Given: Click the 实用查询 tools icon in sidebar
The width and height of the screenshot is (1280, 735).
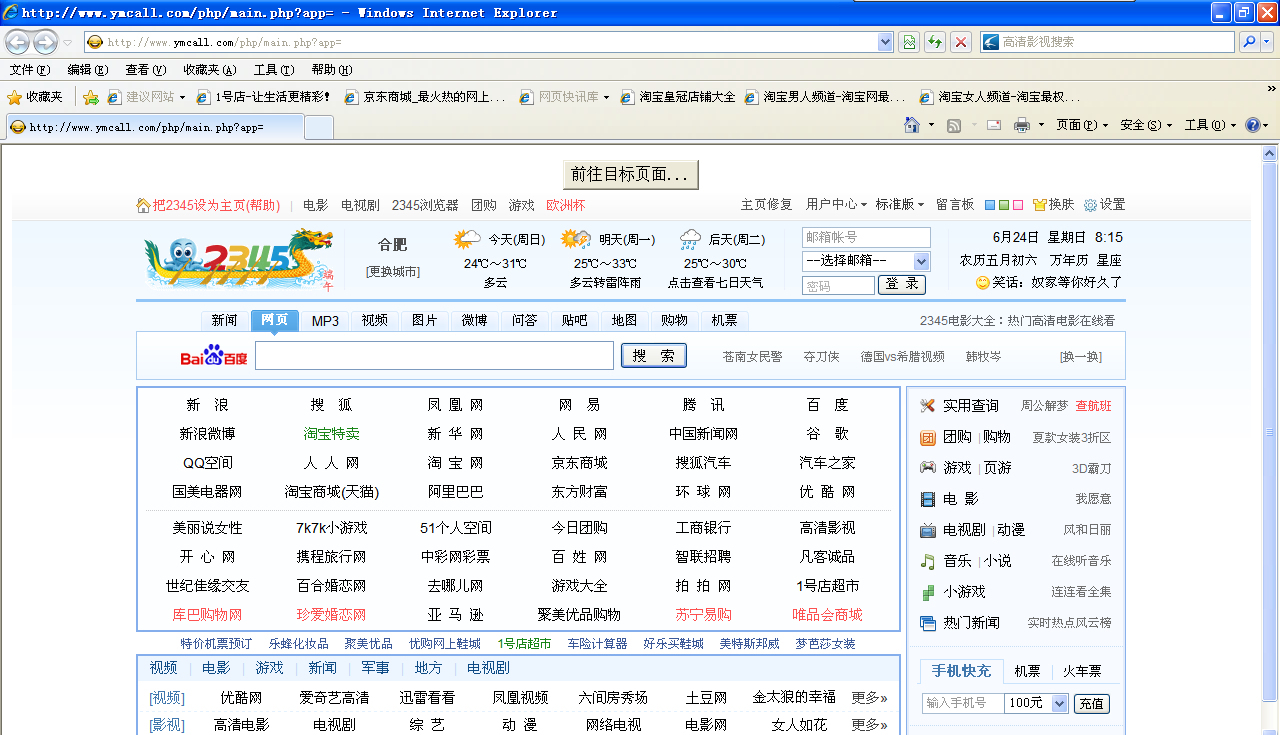Looking at the screenshot, I should coord(928,407).
